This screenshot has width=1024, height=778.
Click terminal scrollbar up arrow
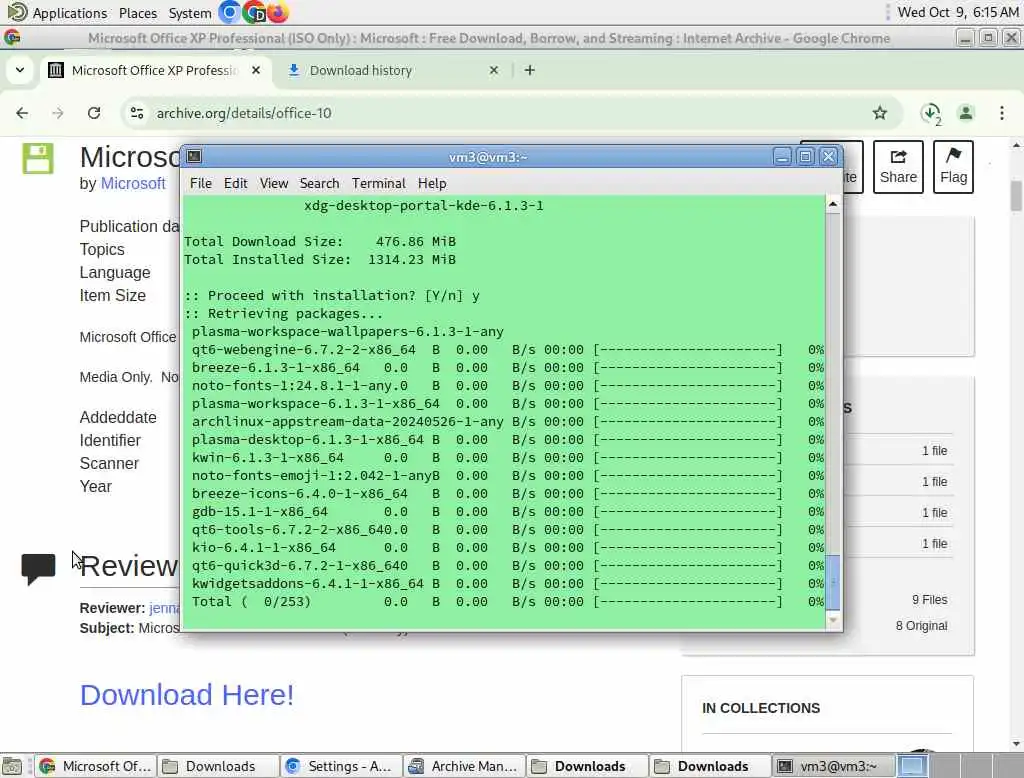(x=833, y=204)
